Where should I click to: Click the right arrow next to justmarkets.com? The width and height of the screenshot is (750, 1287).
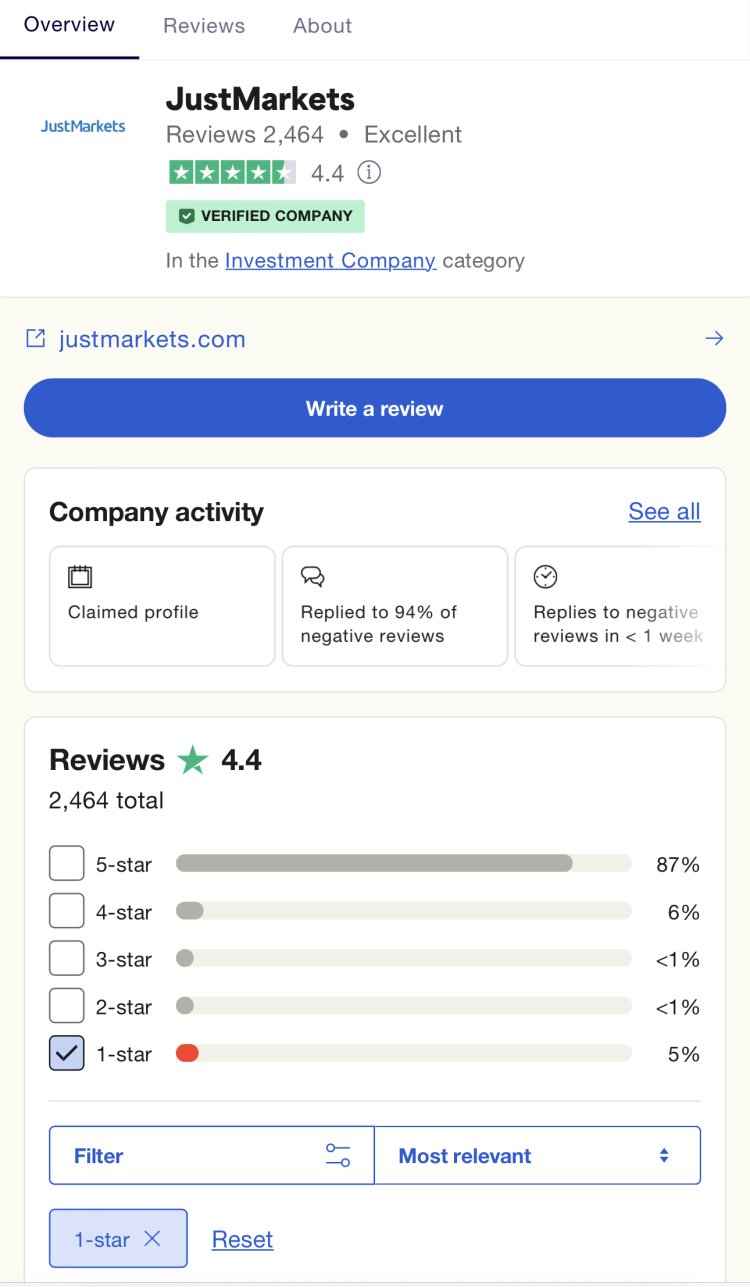714,338
